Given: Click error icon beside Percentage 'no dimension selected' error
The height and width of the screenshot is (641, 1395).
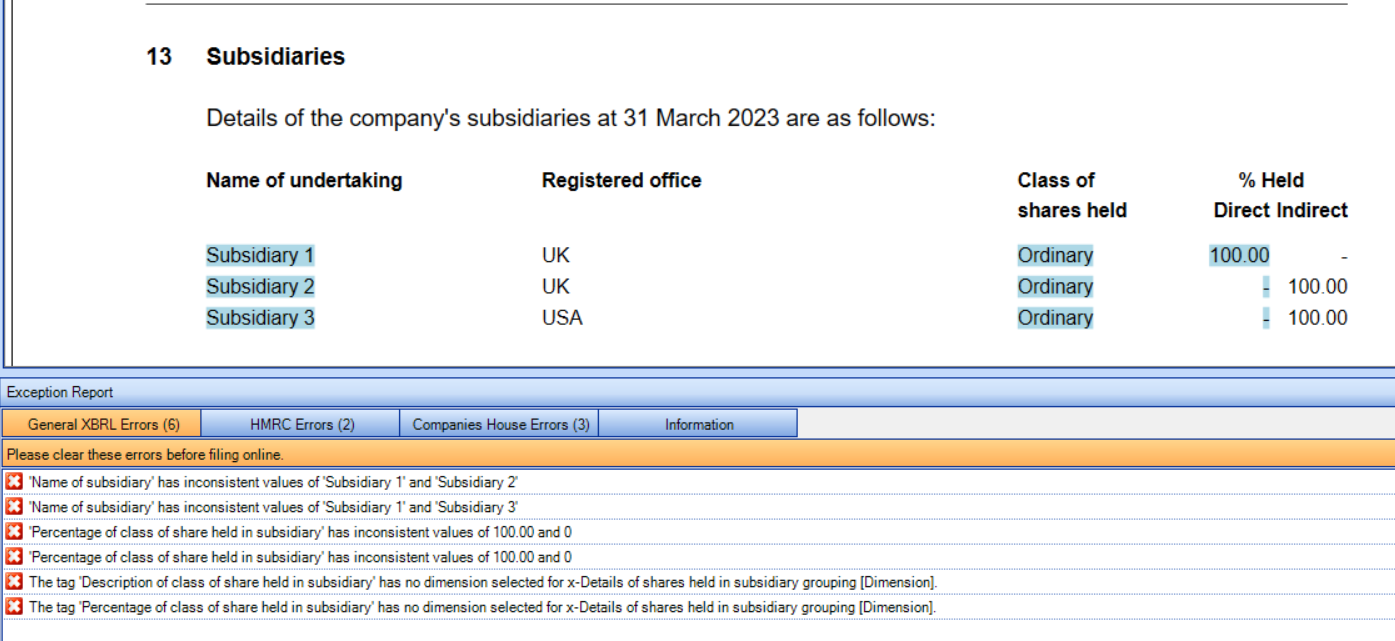Looking at the screenshot, I should (14, 606).
